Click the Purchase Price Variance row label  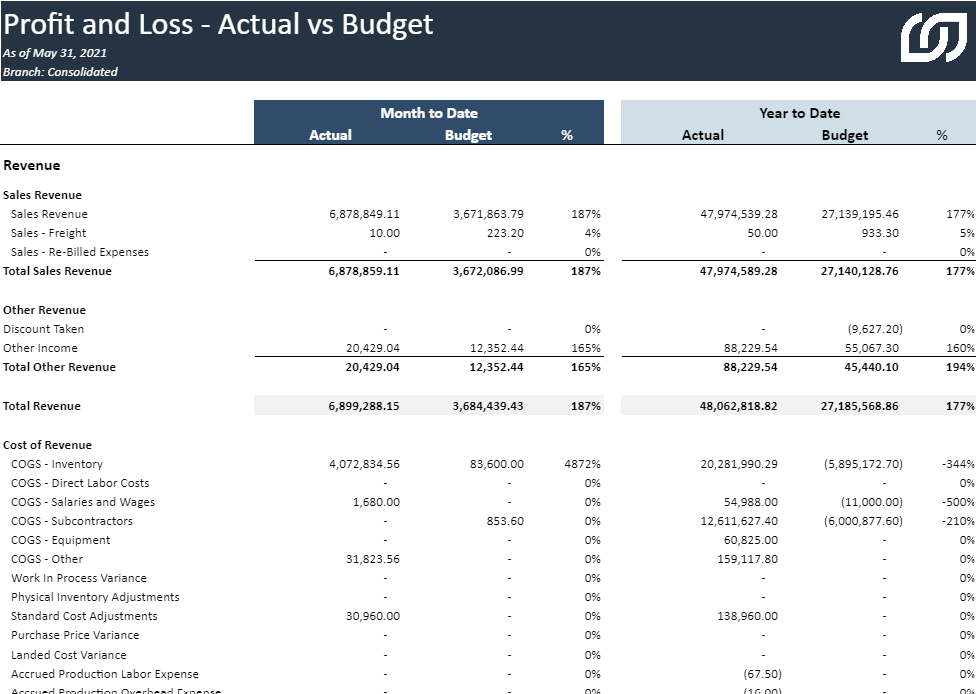click(x=75, y=635)
